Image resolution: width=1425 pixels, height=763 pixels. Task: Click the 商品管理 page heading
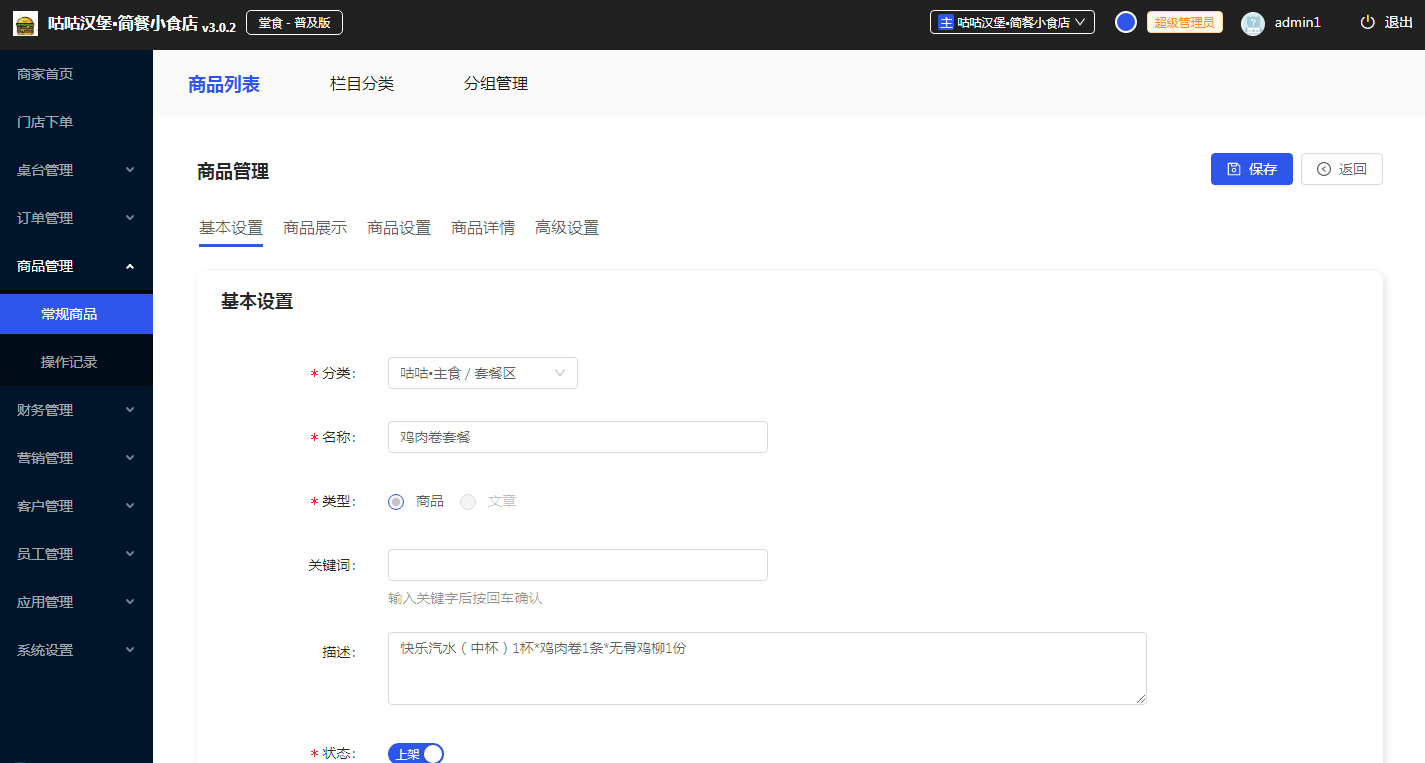pyautogui.click(x=233, y=171)
